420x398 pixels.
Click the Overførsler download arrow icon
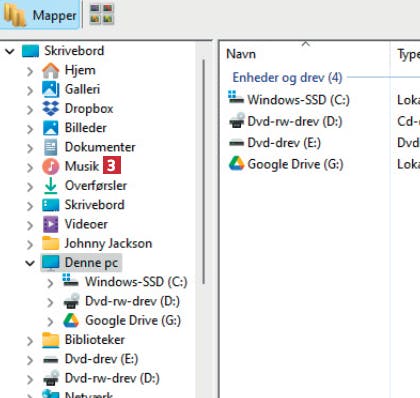click(x=51, y=186)
